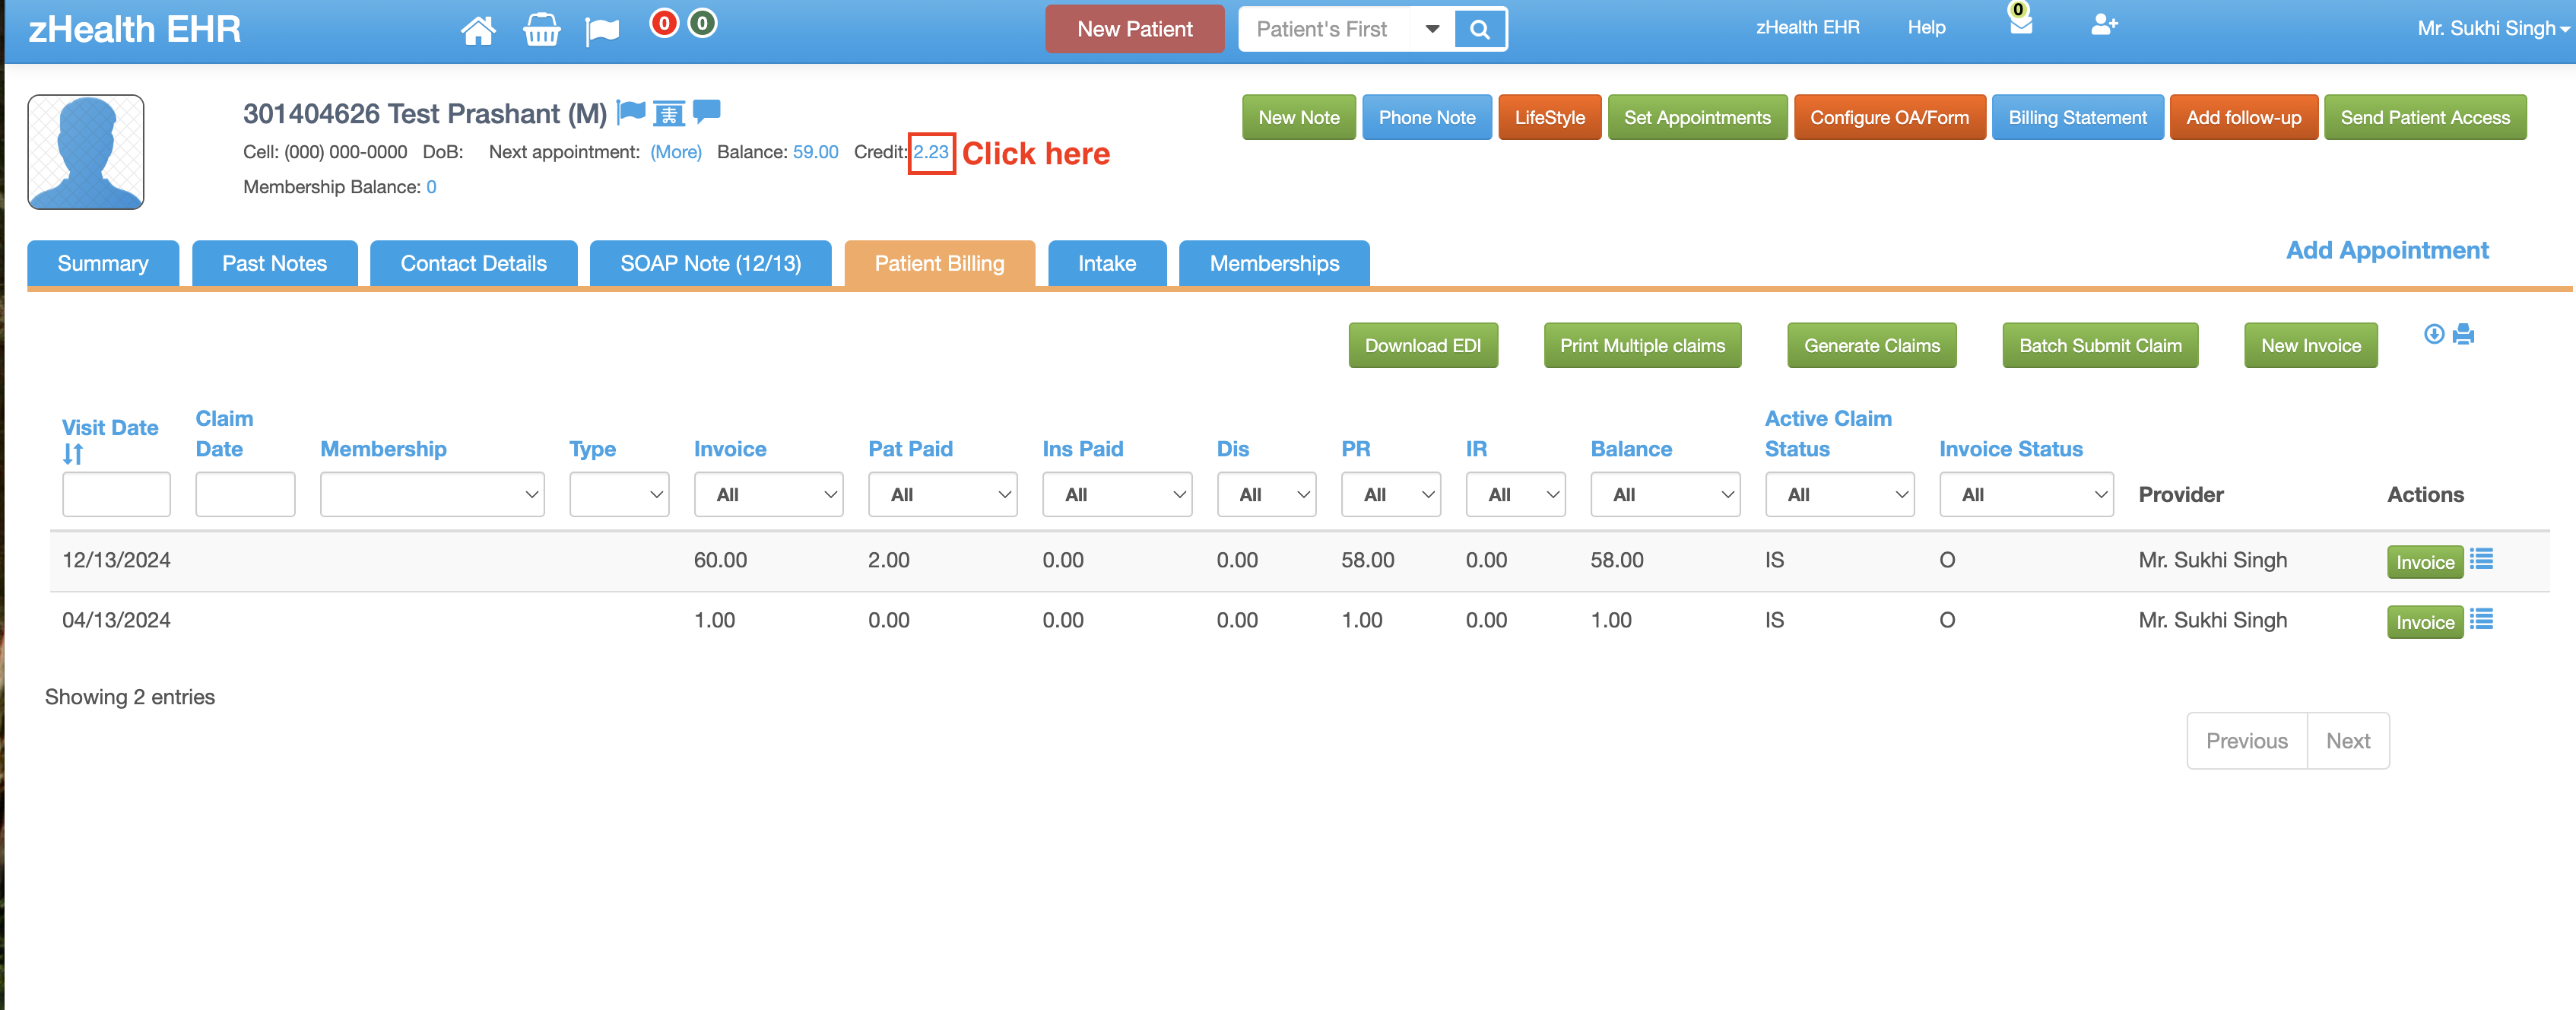Click Send Patient Access button
Image resolution: width=2576 pixels, height=1010 pixels.
point(2425,117)
